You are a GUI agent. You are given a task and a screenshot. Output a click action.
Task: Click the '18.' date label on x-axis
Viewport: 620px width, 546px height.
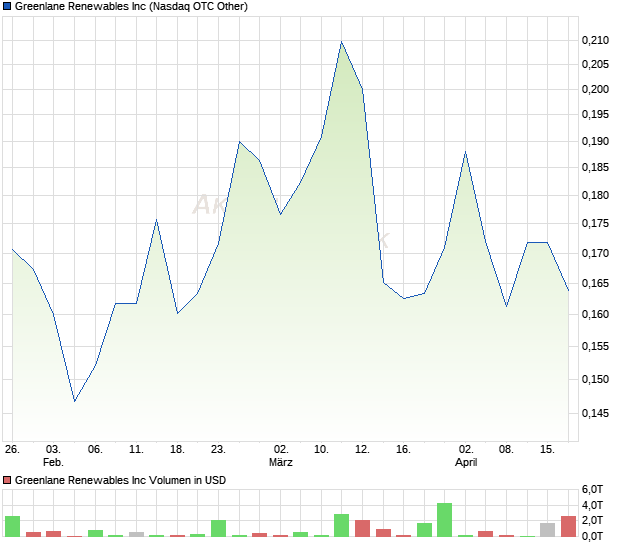coord(177,449)
